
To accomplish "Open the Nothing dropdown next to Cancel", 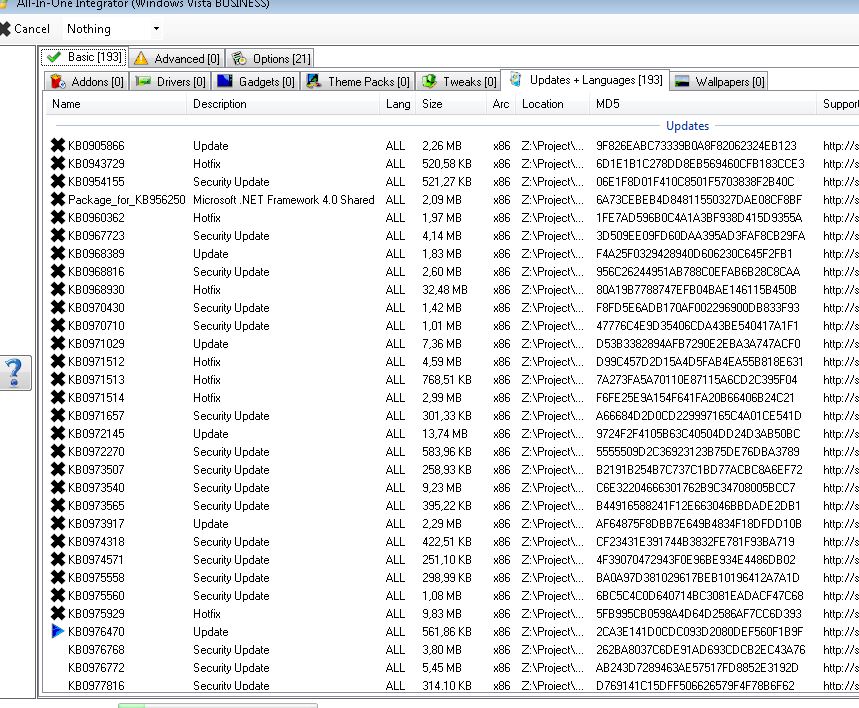I will [x=113, y=28].
